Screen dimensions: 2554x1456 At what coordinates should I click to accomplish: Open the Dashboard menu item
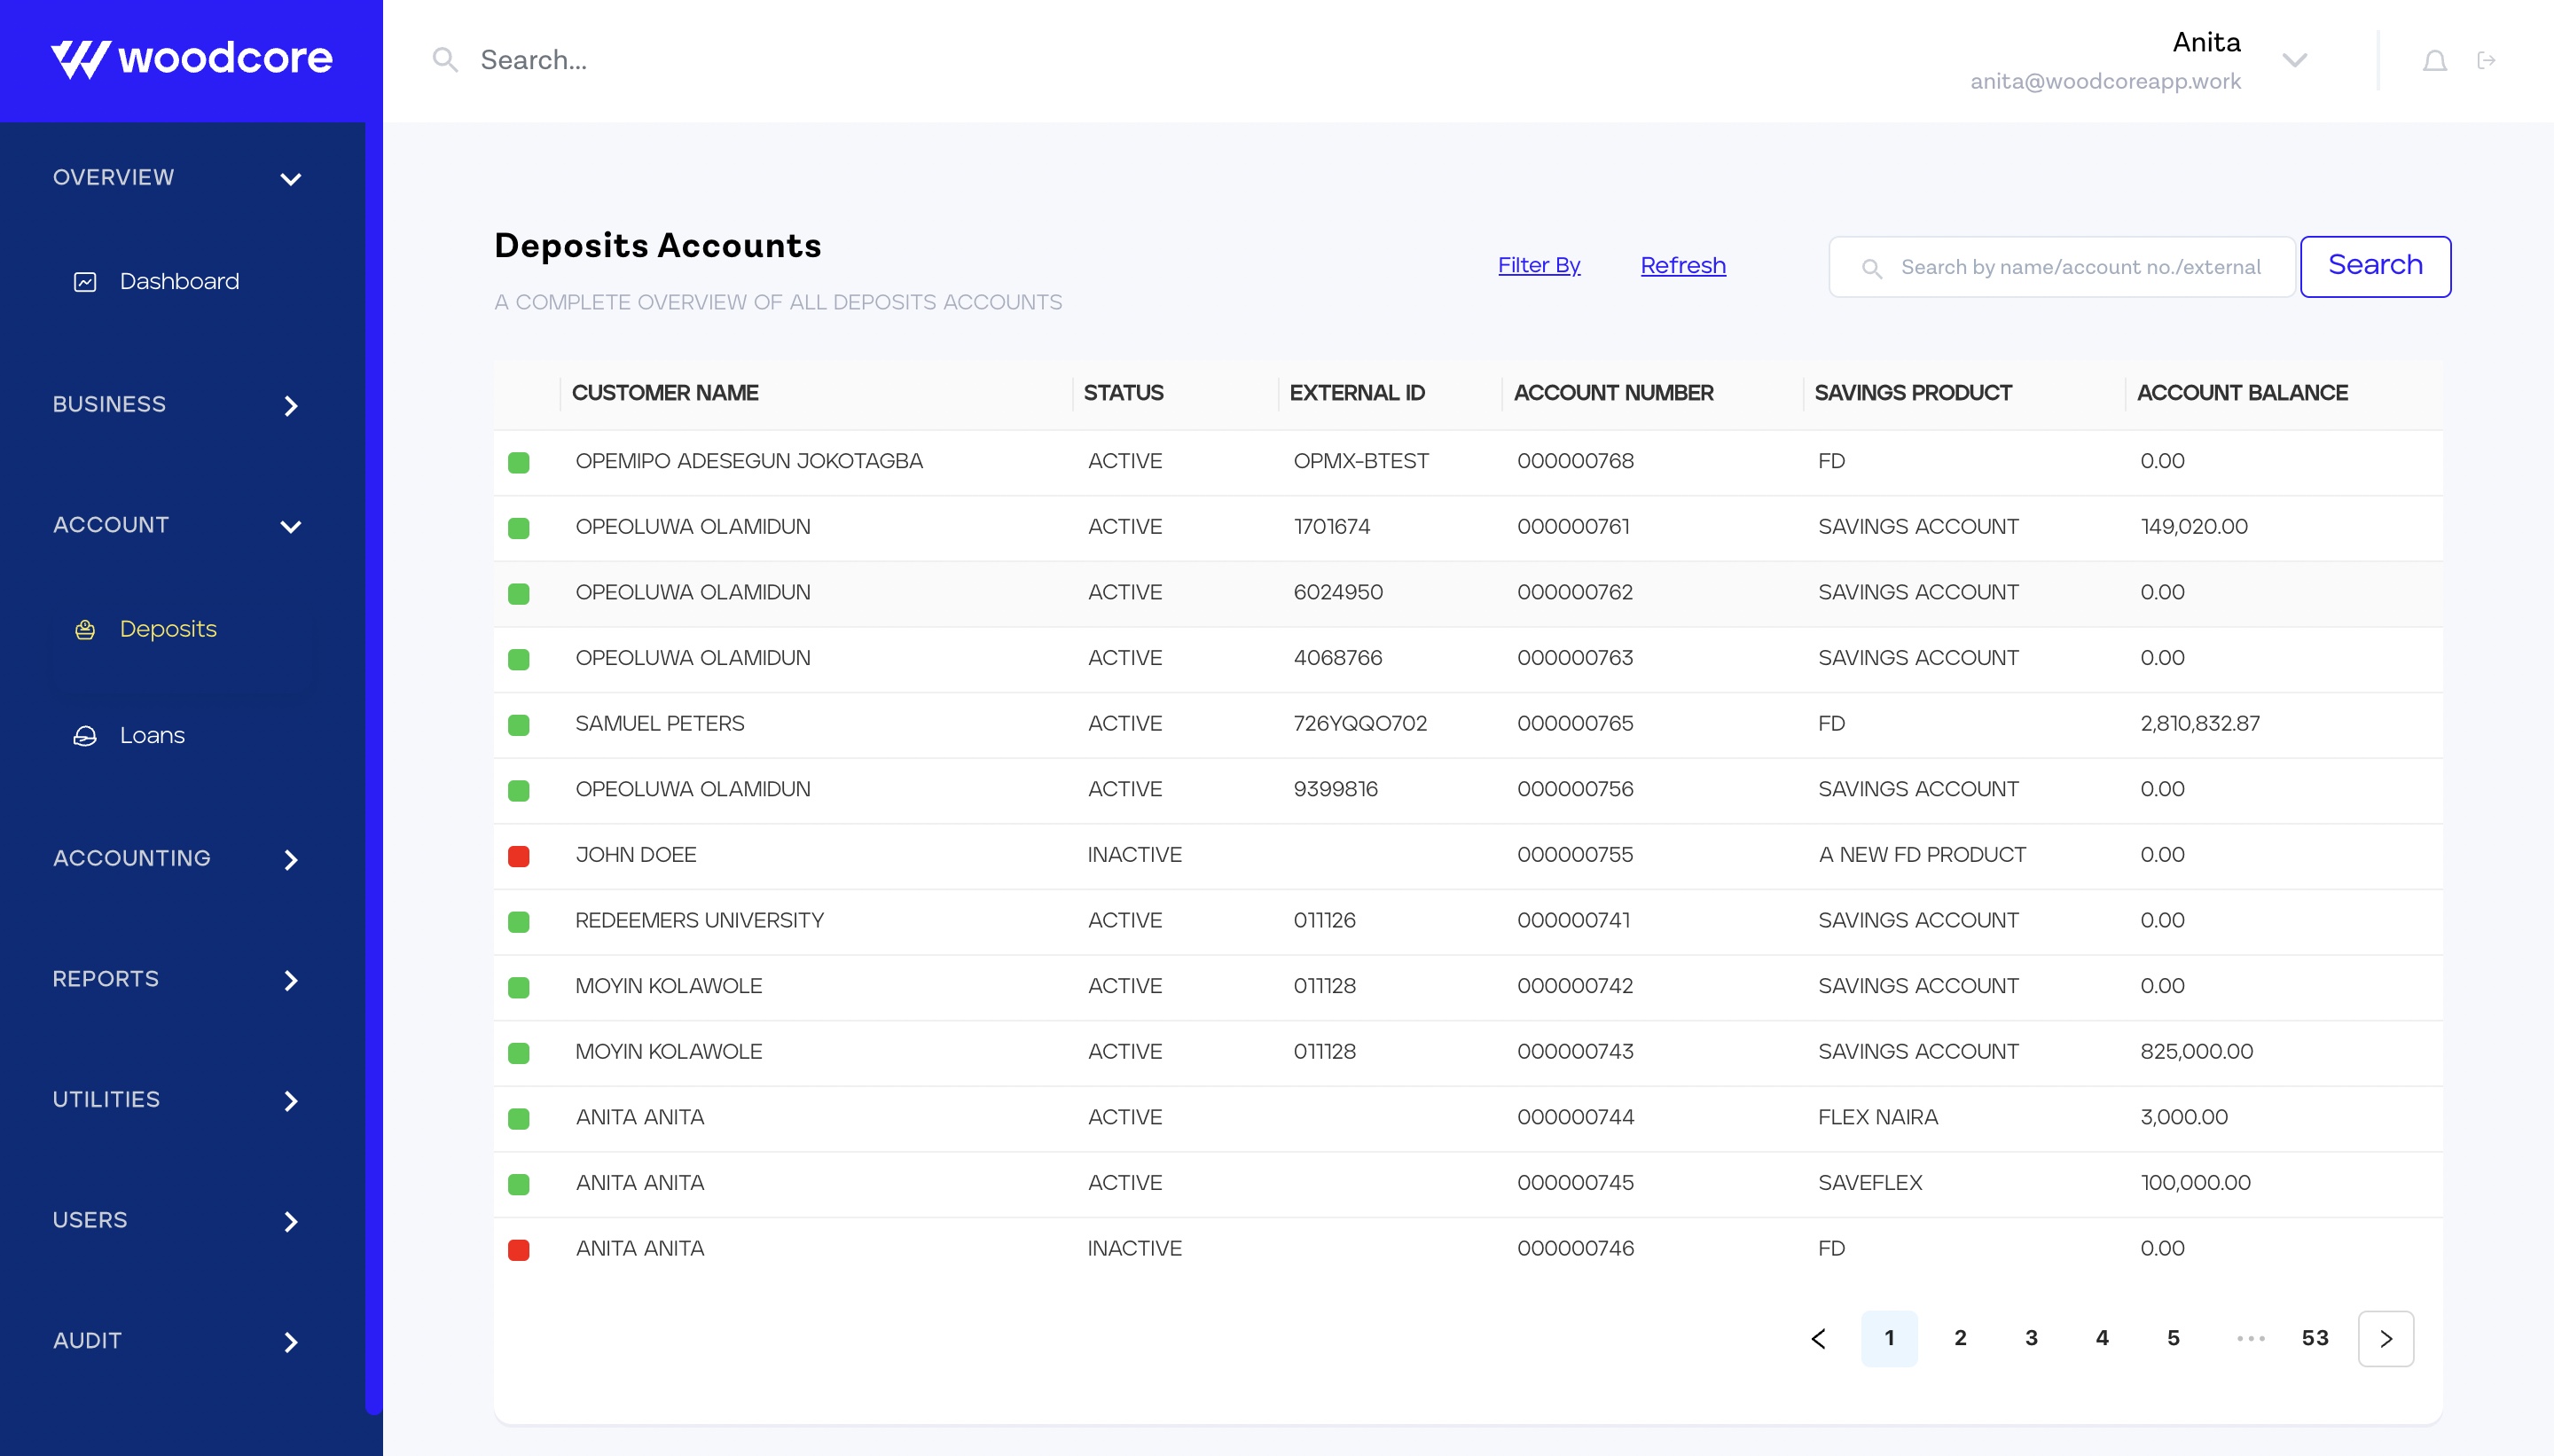[x=179, y=282]
